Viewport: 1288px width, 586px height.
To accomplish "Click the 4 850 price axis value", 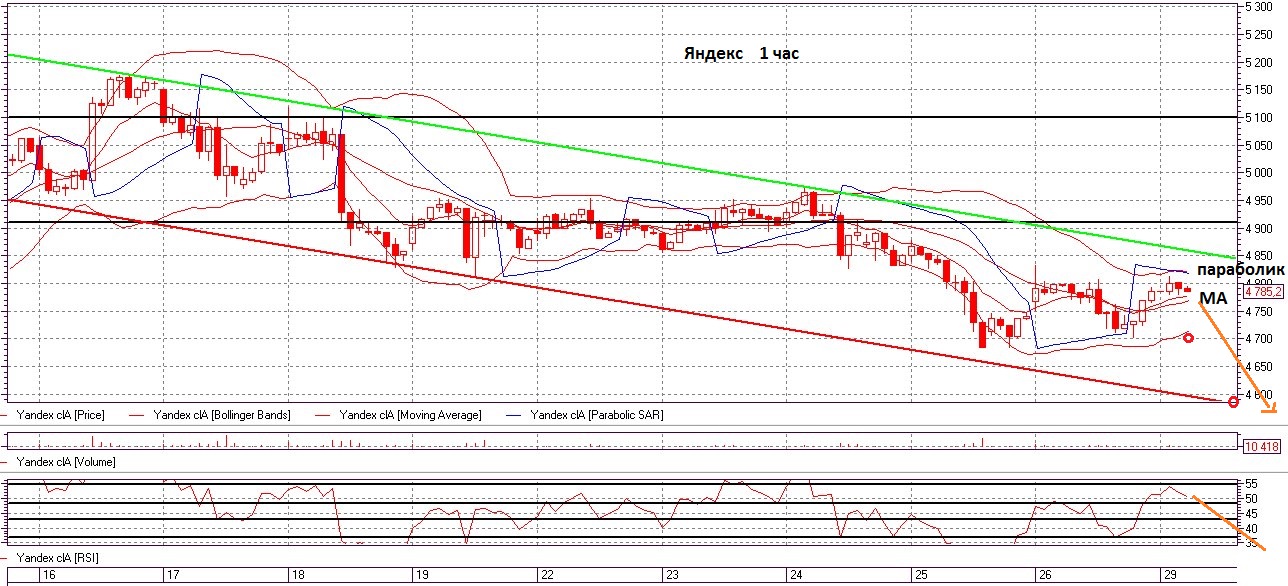I will (1261, 256).
